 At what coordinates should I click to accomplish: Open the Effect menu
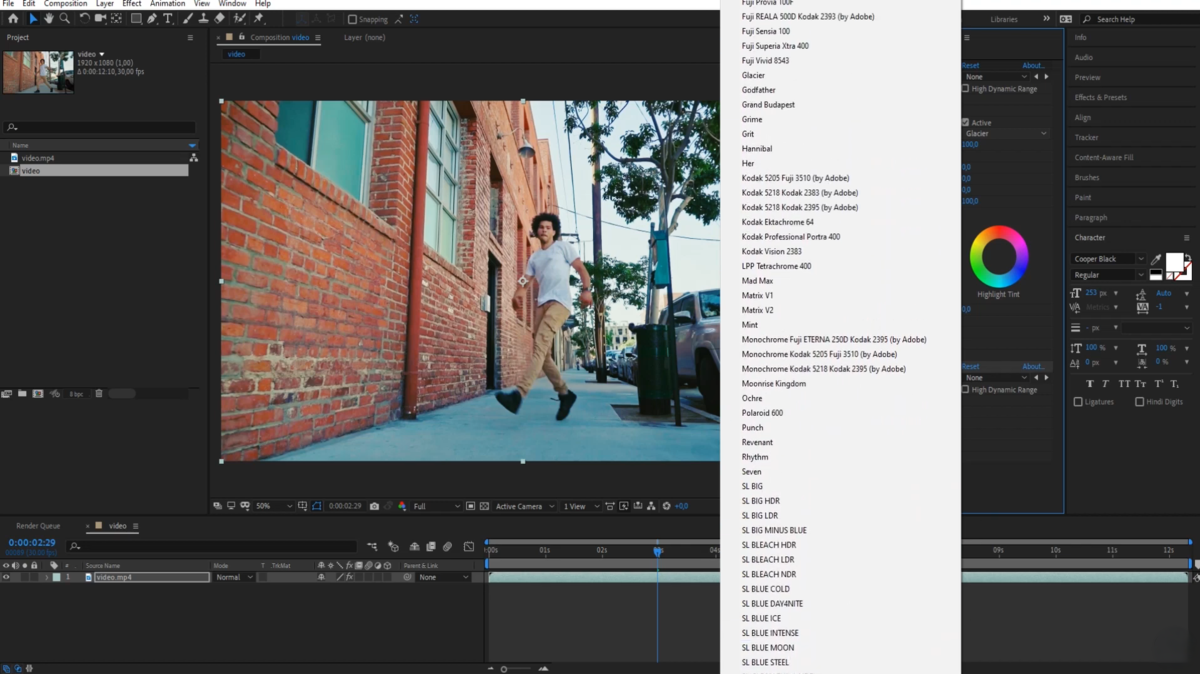tap(131, 4)
